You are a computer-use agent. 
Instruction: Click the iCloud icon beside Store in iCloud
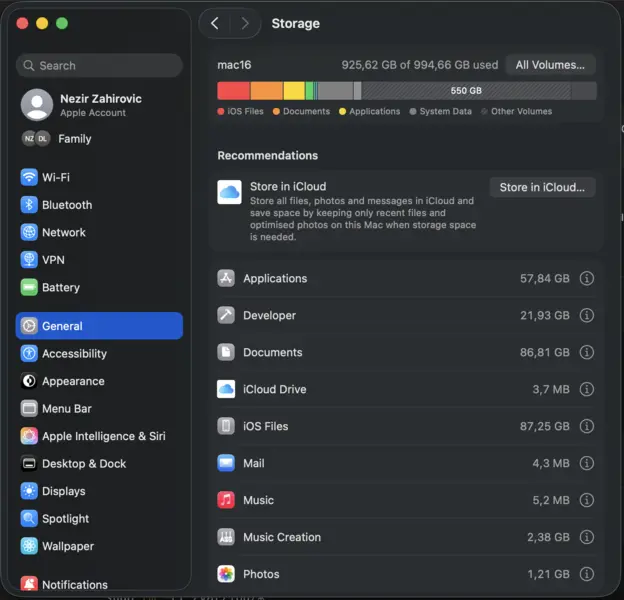[229, 192]
